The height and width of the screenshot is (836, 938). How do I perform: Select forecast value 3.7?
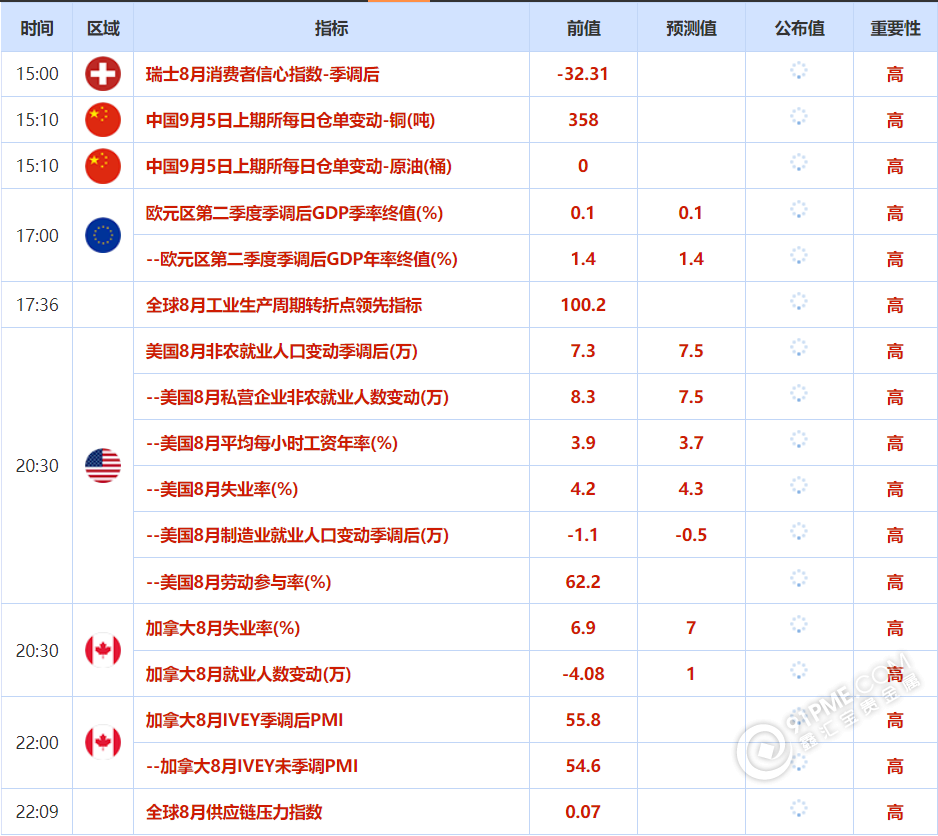691,443
